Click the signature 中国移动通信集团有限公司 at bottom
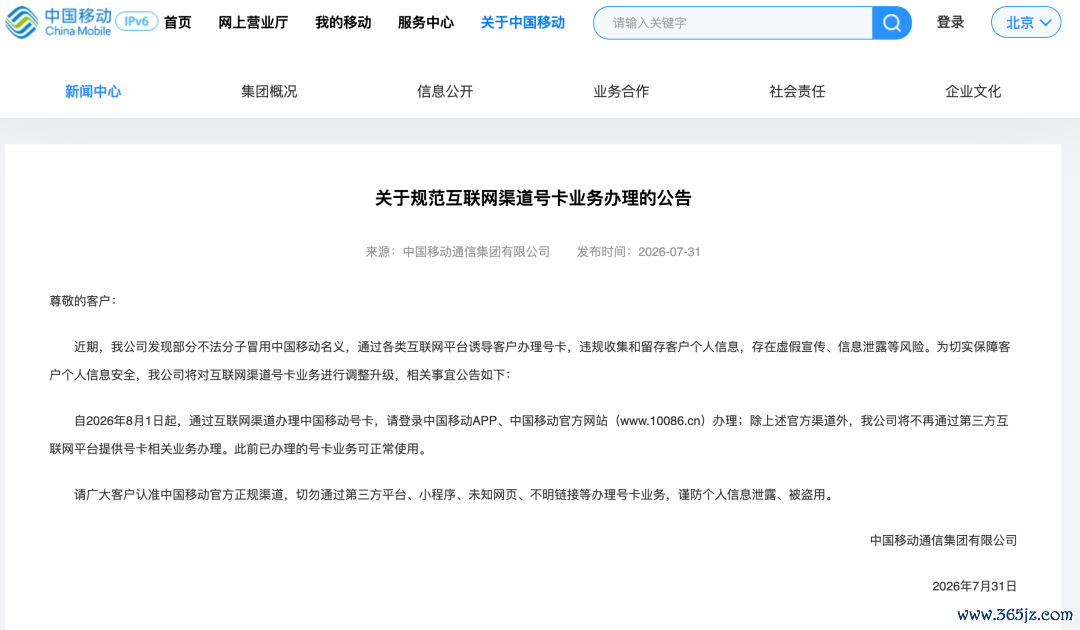 click(x=943, y=540)
